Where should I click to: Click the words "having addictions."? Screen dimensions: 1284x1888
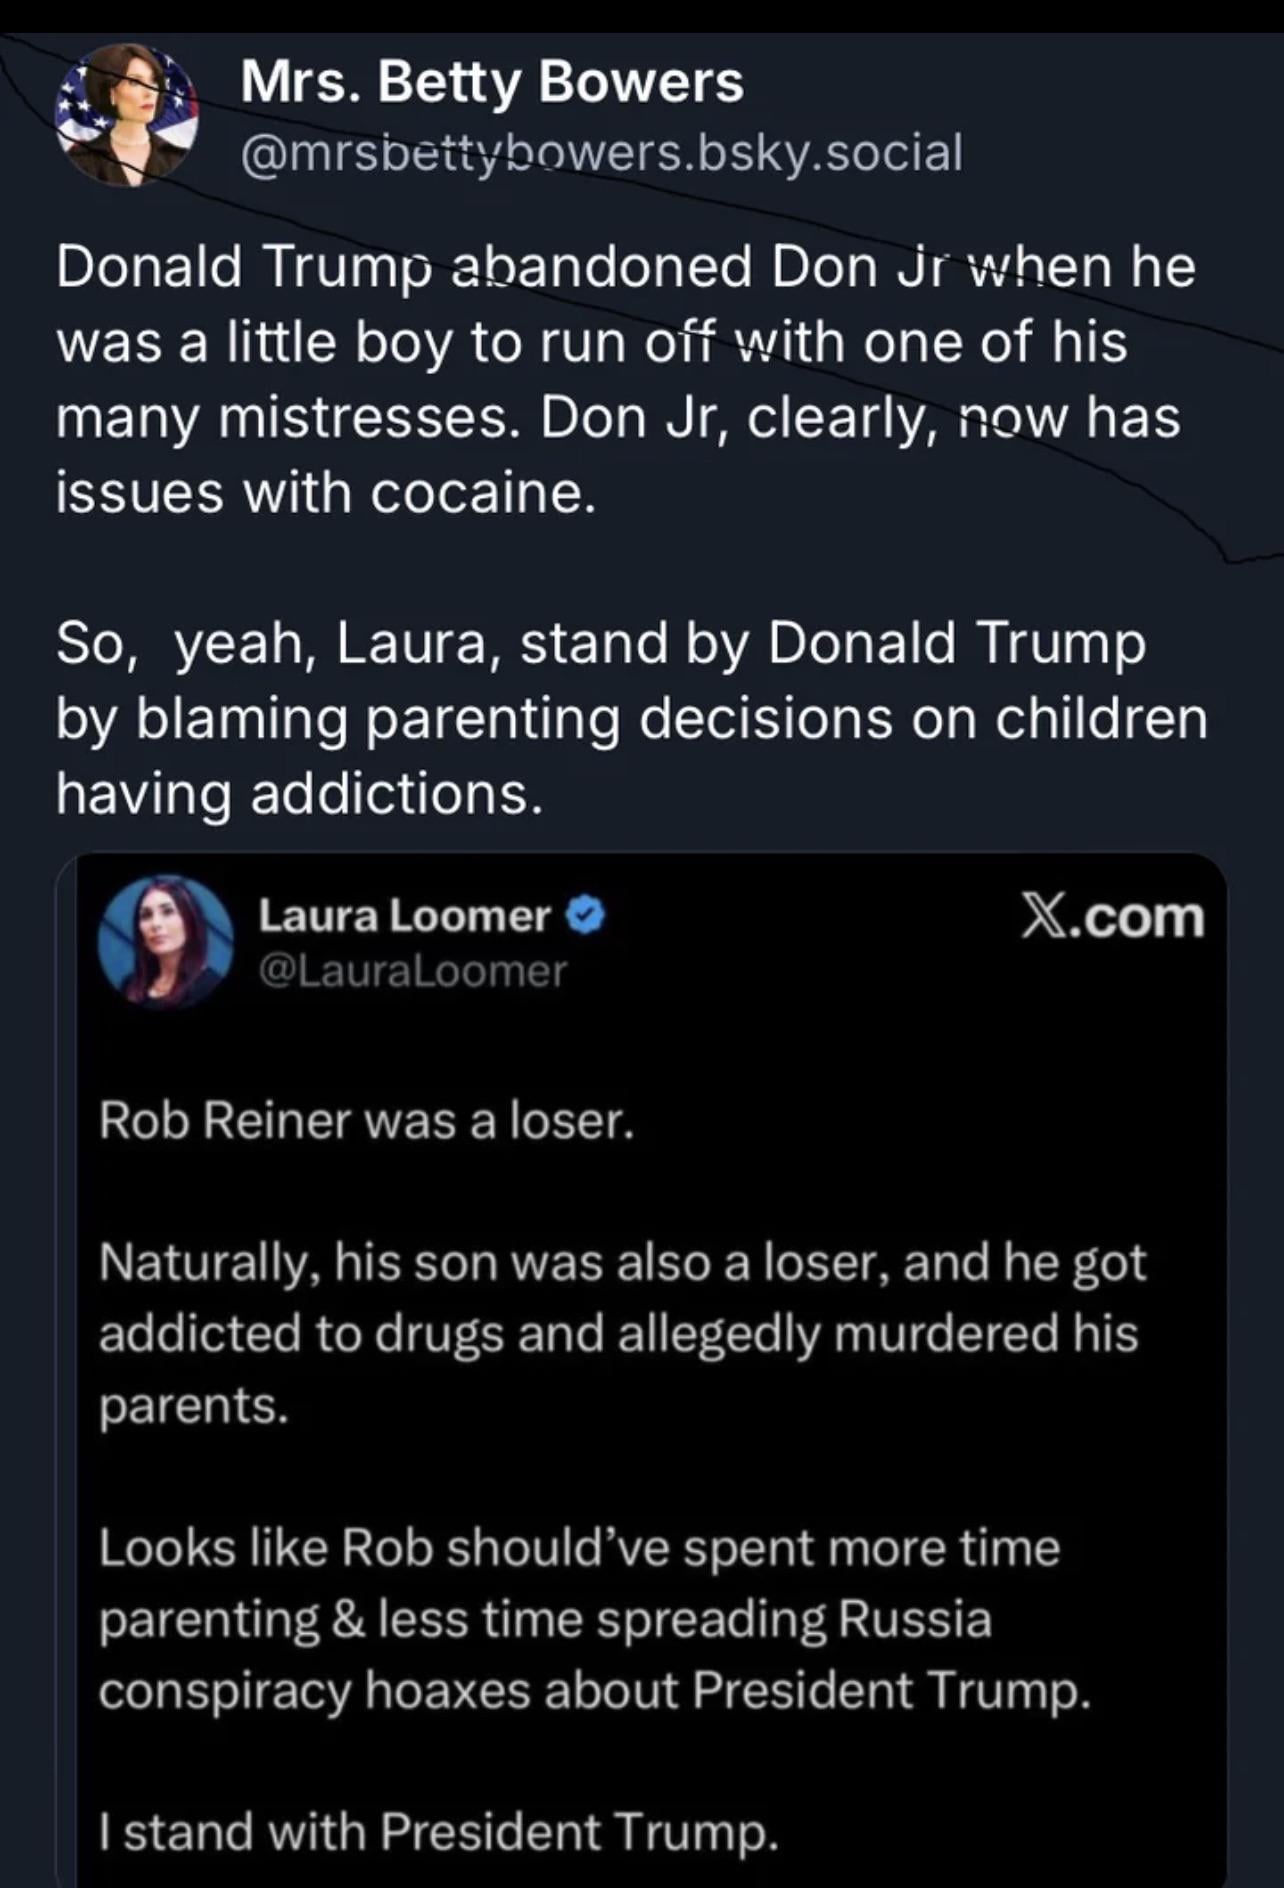coord(300,794)
